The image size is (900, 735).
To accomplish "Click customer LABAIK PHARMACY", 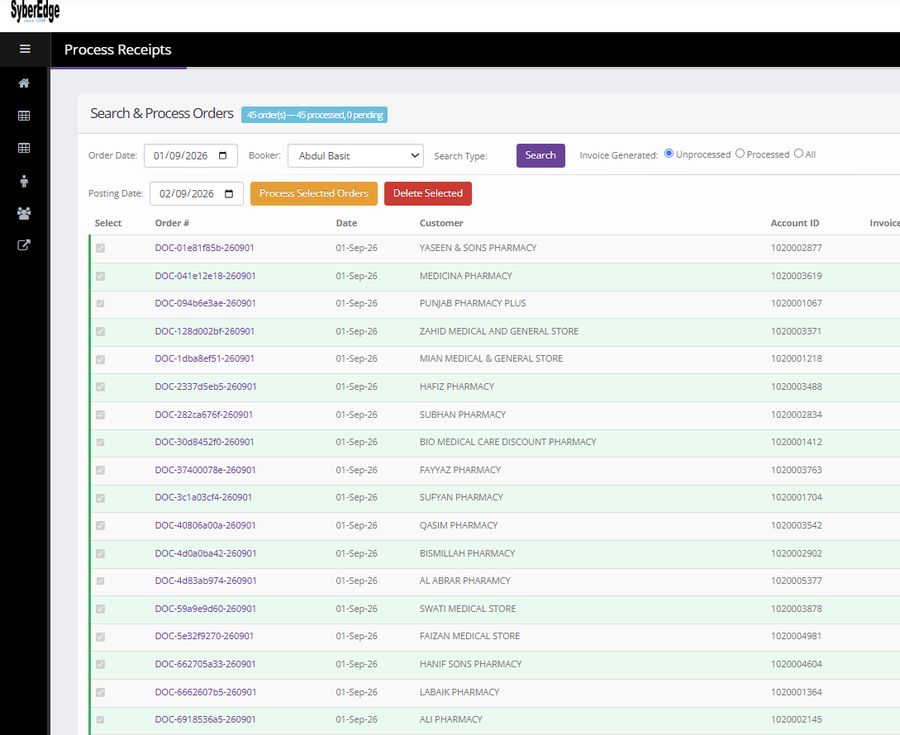I will pyautogui.click(x=459, y=692).
